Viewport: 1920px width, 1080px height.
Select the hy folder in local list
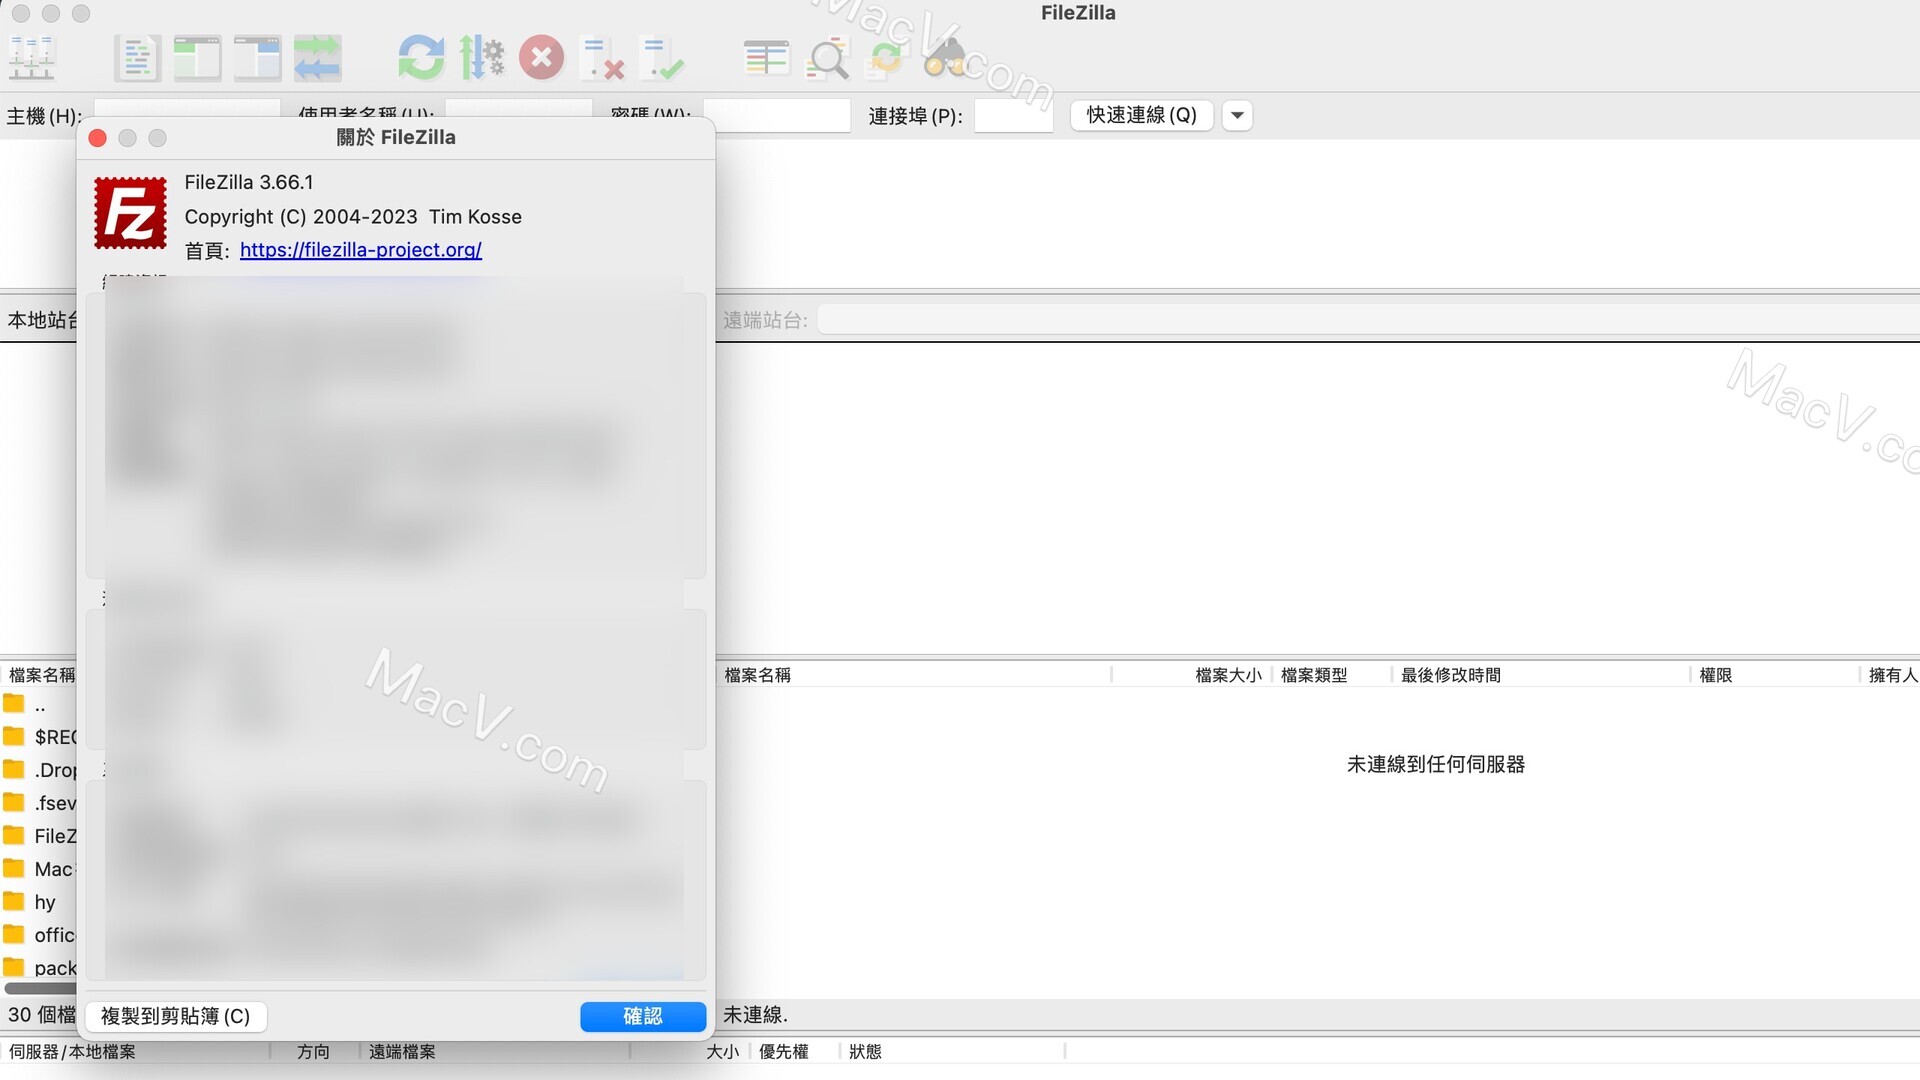click(39, 902)
